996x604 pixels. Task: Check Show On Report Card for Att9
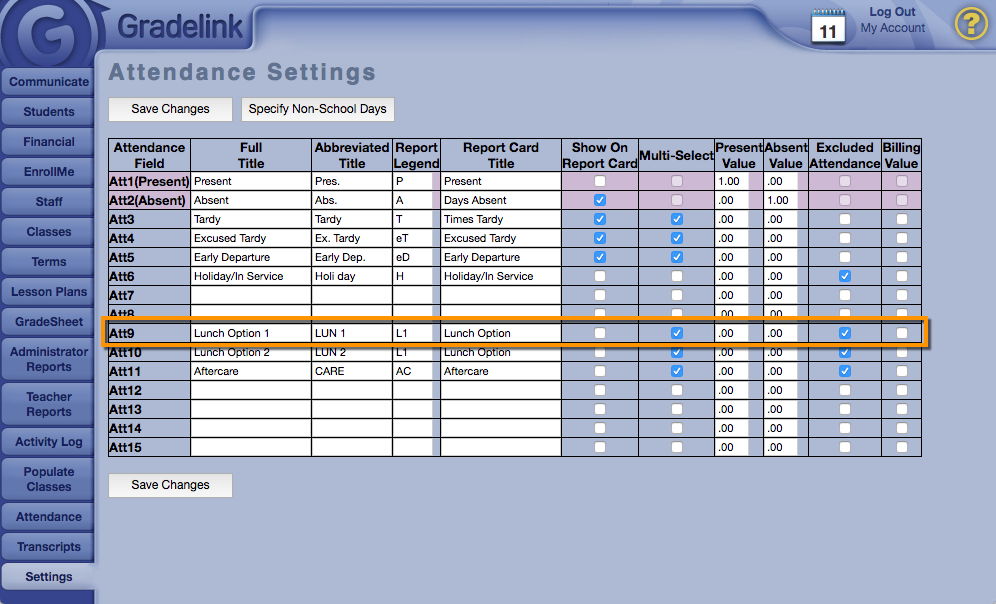[600, 333]
